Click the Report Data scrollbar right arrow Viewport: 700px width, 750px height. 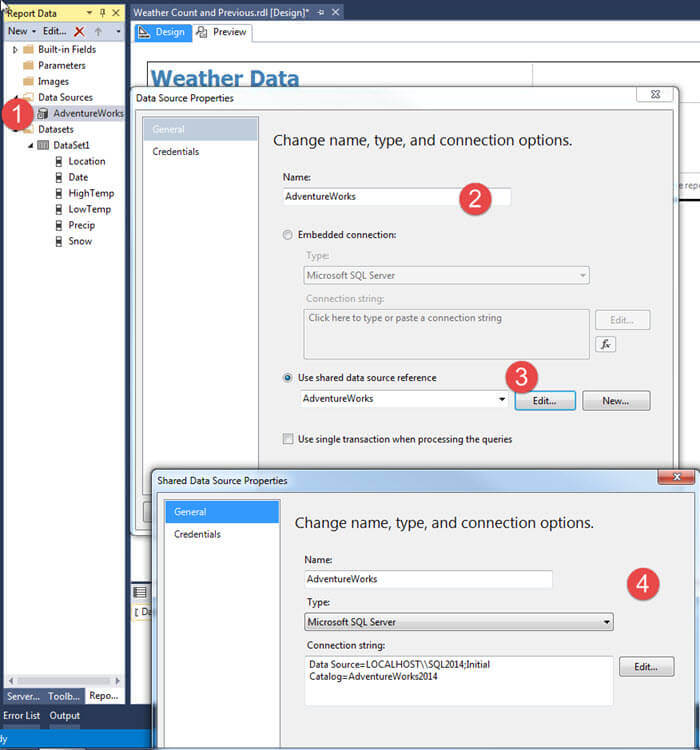(x=117, y=681)
